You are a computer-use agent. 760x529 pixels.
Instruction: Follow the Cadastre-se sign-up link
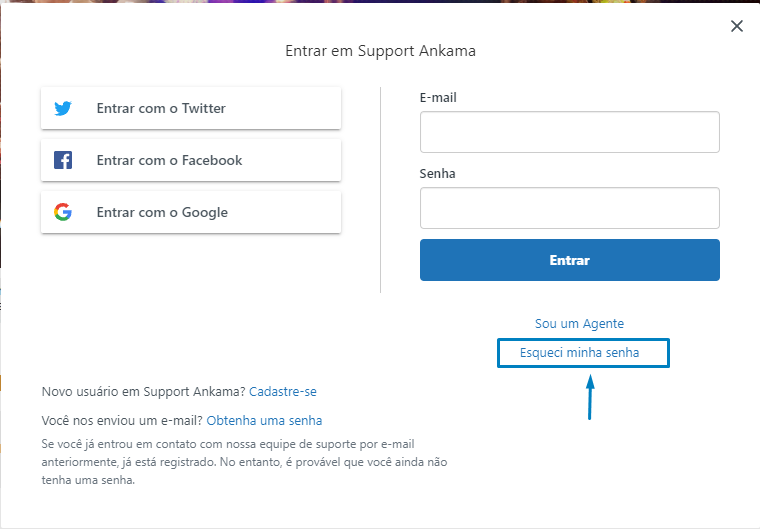(283, 391)
